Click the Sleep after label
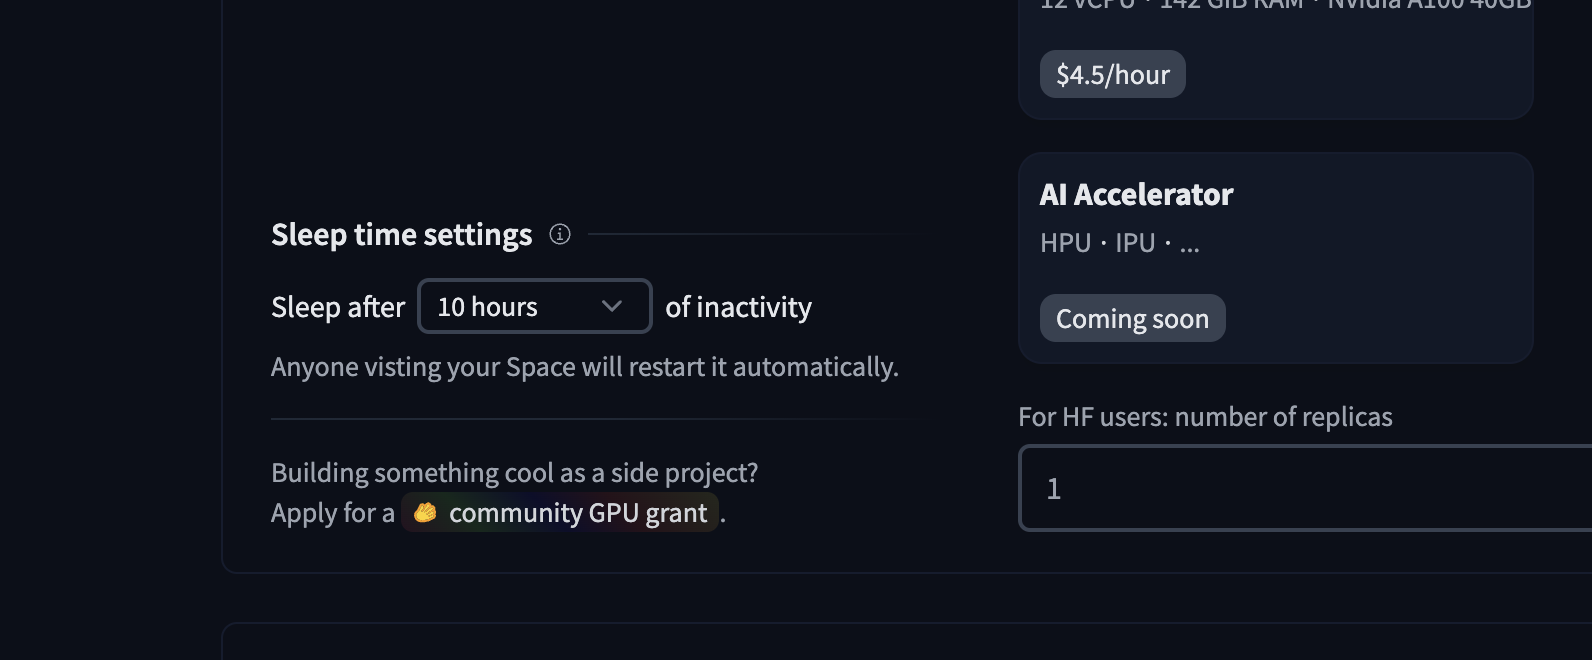The image size is (1592, 660). point(338,307)
